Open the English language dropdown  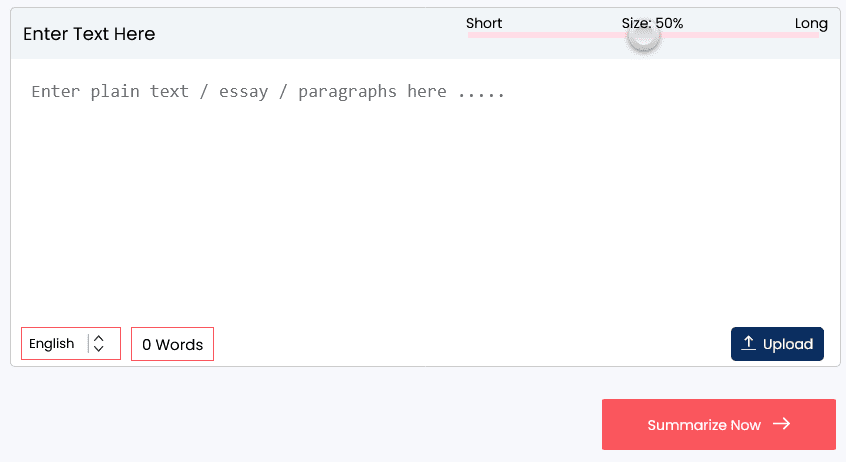pos(71,344)
